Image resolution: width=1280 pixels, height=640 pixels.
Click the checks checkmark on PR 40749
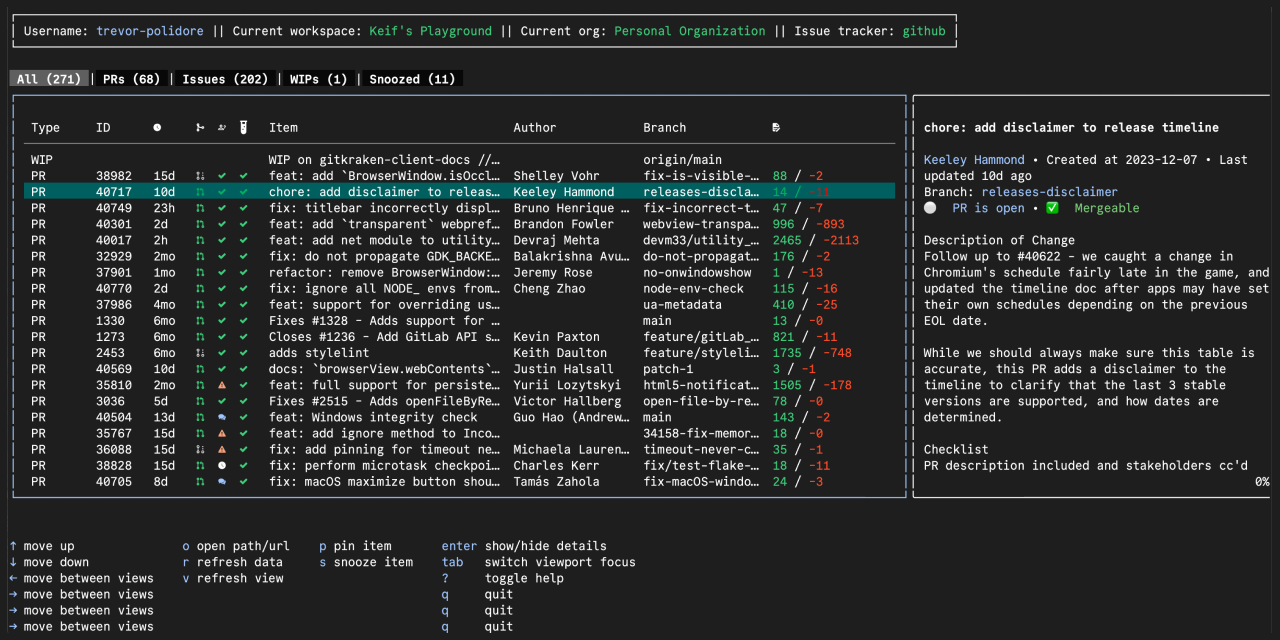point(243,208)
